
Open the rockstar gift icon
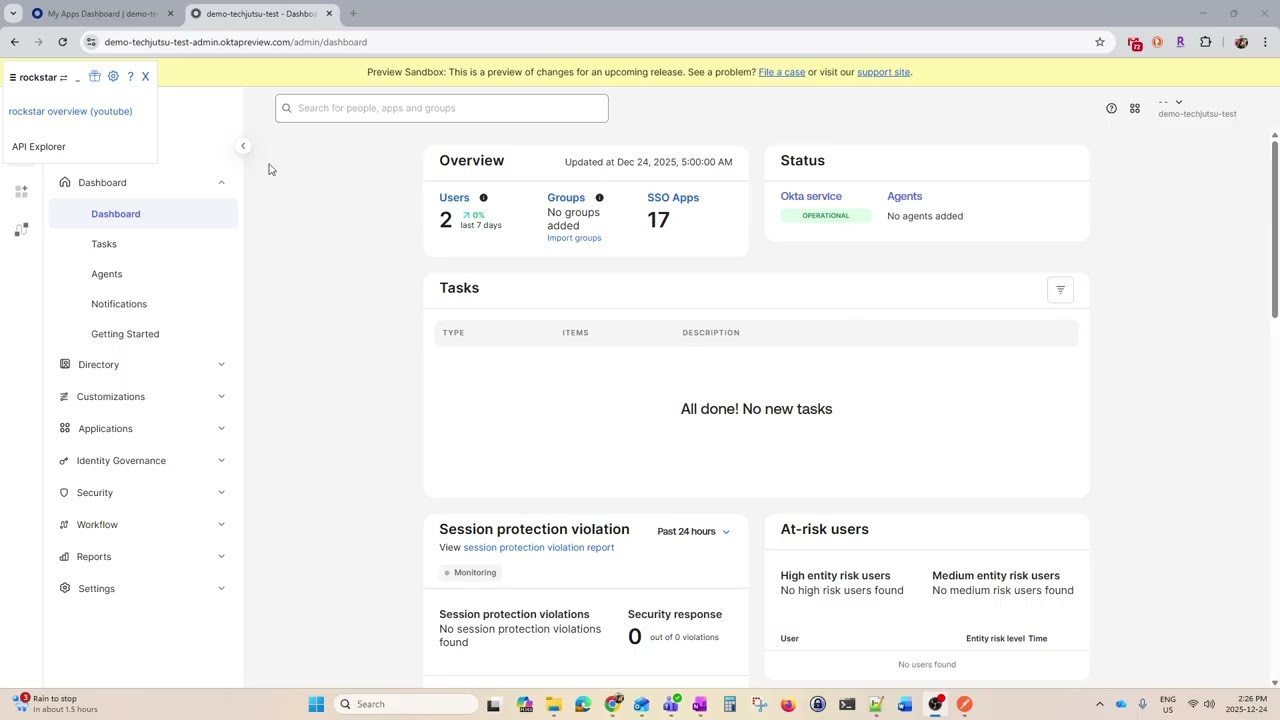click(95, 77)
